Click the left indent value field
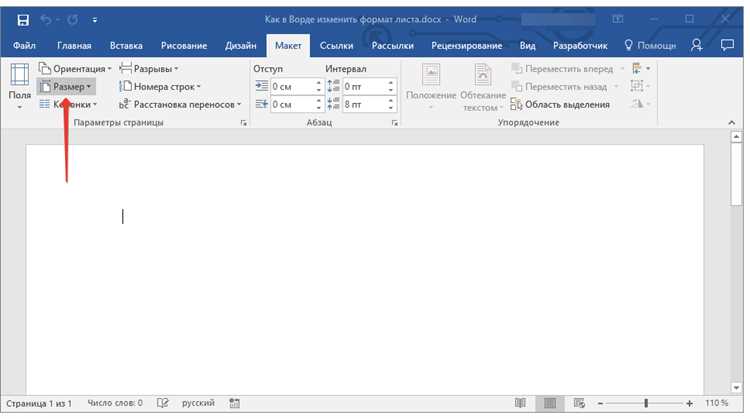Viewport: 750px width, 419px height. pyautogui.click(x=292, y=87)
